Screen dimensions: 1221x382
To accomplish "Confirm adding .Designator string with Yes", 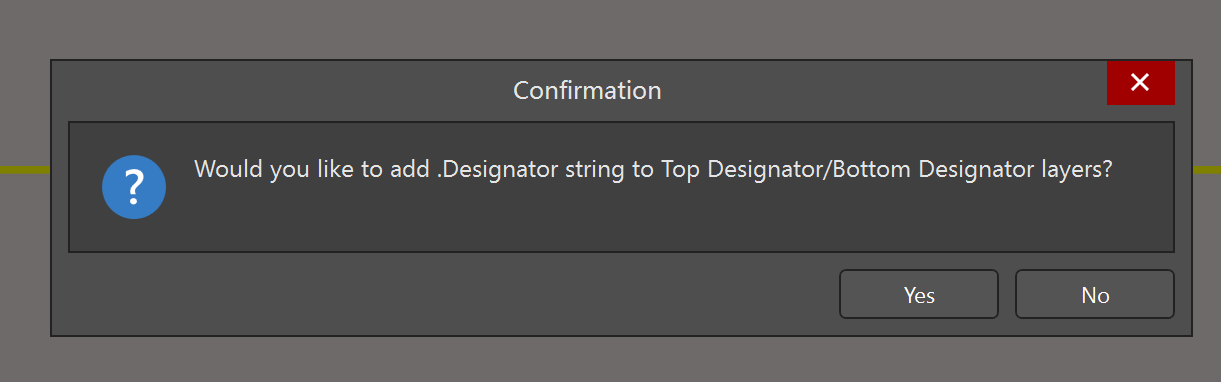I will pos(919,295).
